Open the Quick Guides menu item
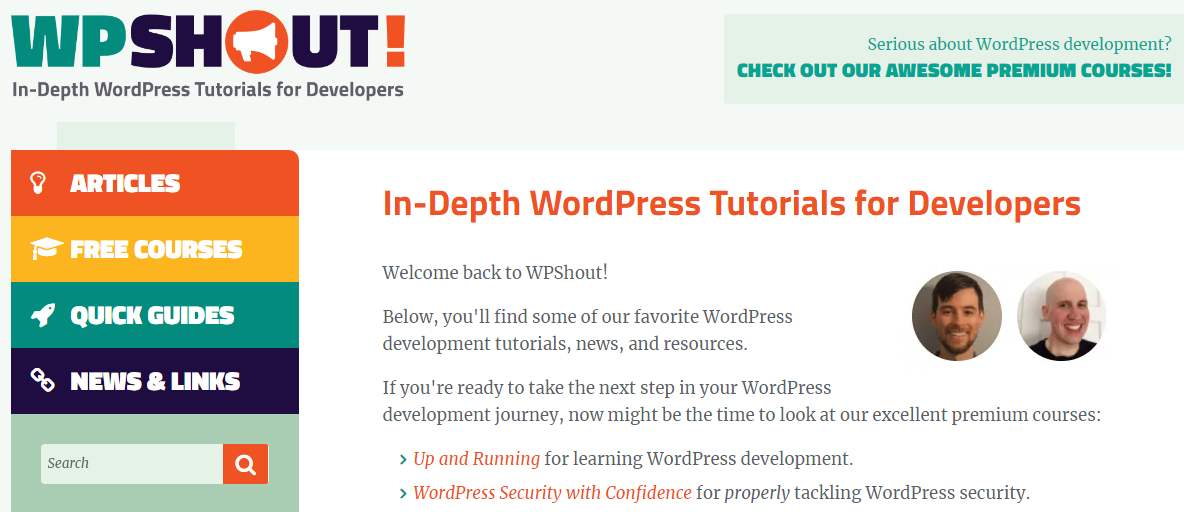This screenshot has height=512, width=1184. pos(155,315)
